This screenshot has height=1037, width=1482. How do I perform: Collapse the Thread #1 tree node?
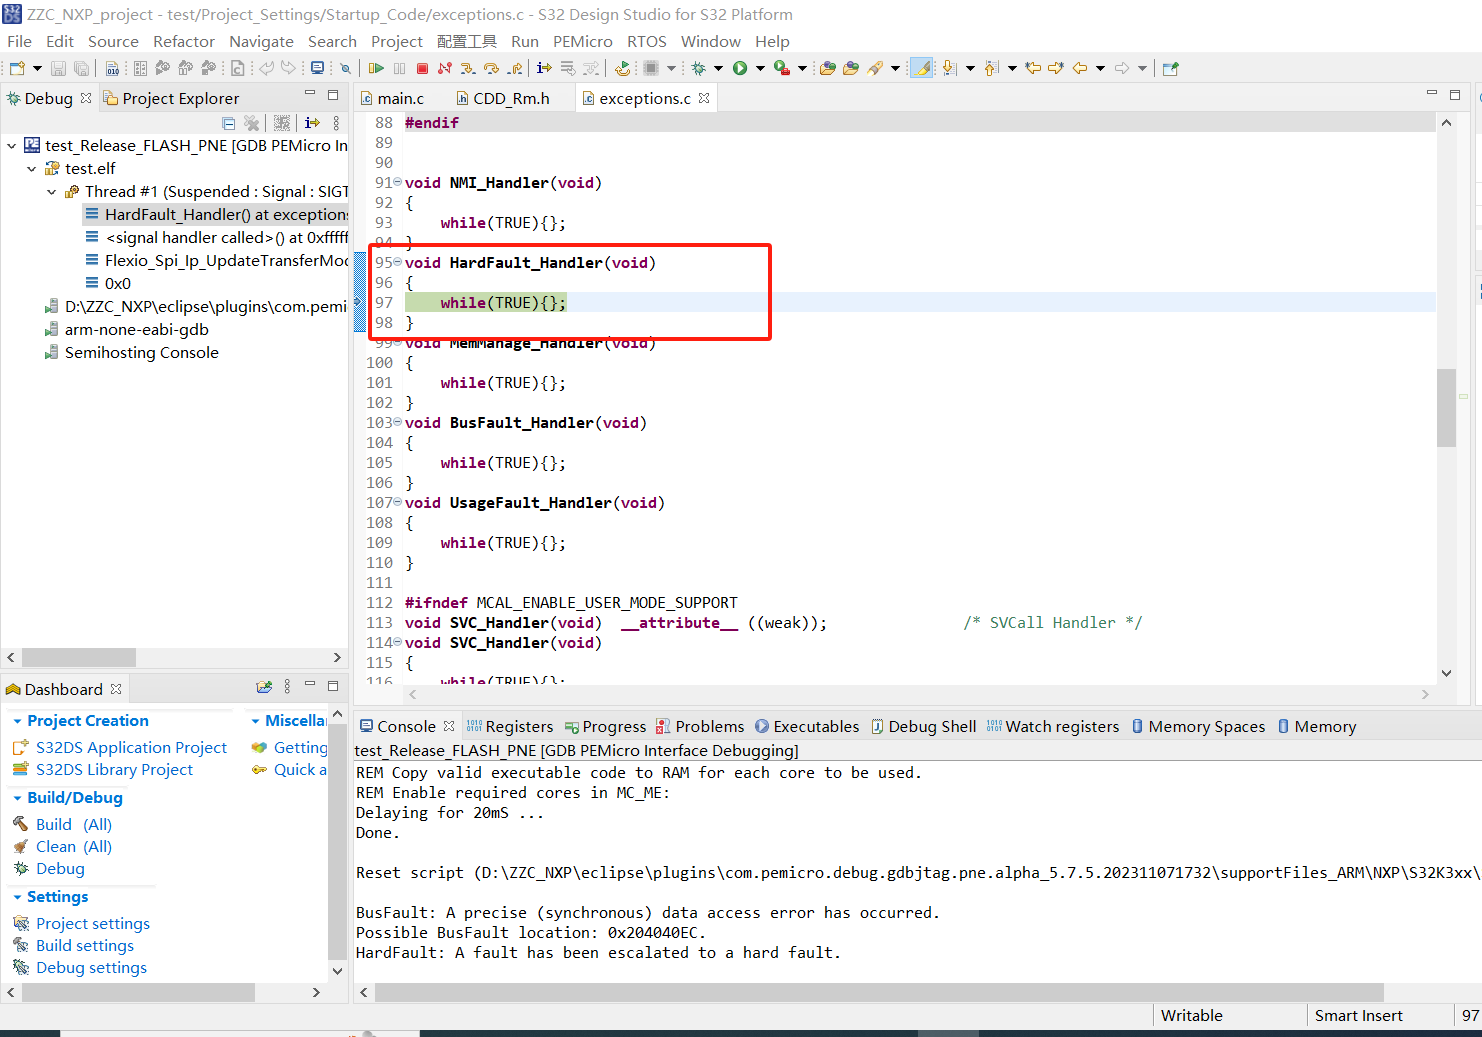(x=51, y=191)
